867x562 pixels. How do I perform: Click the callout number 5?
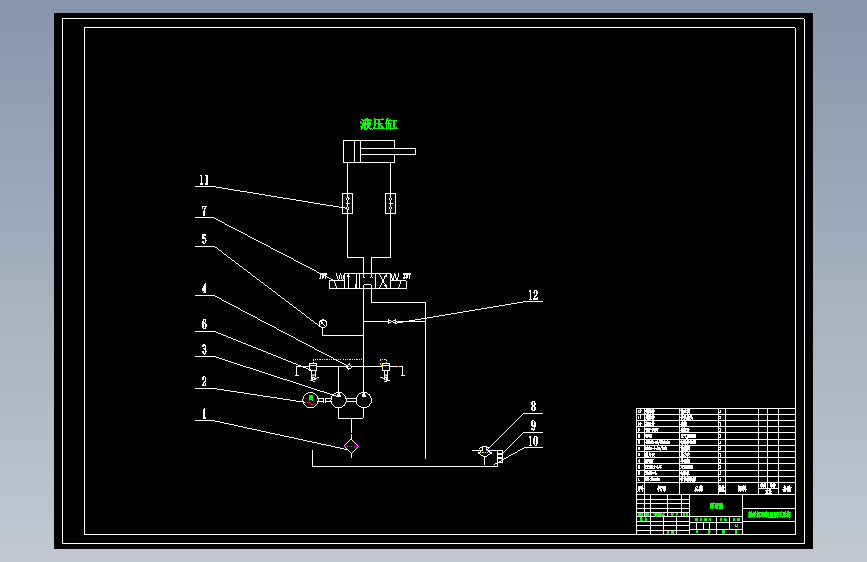pyautogui.click(x=204, y=239)
